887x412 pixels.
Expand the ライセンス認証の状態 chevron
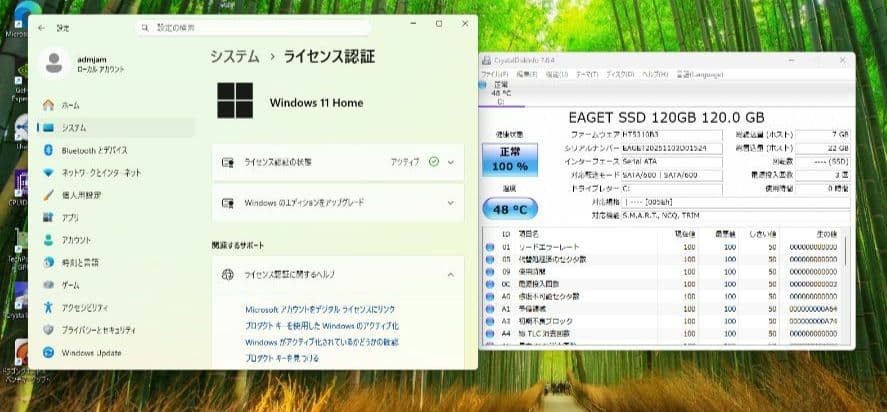click(x=451, y=162)
